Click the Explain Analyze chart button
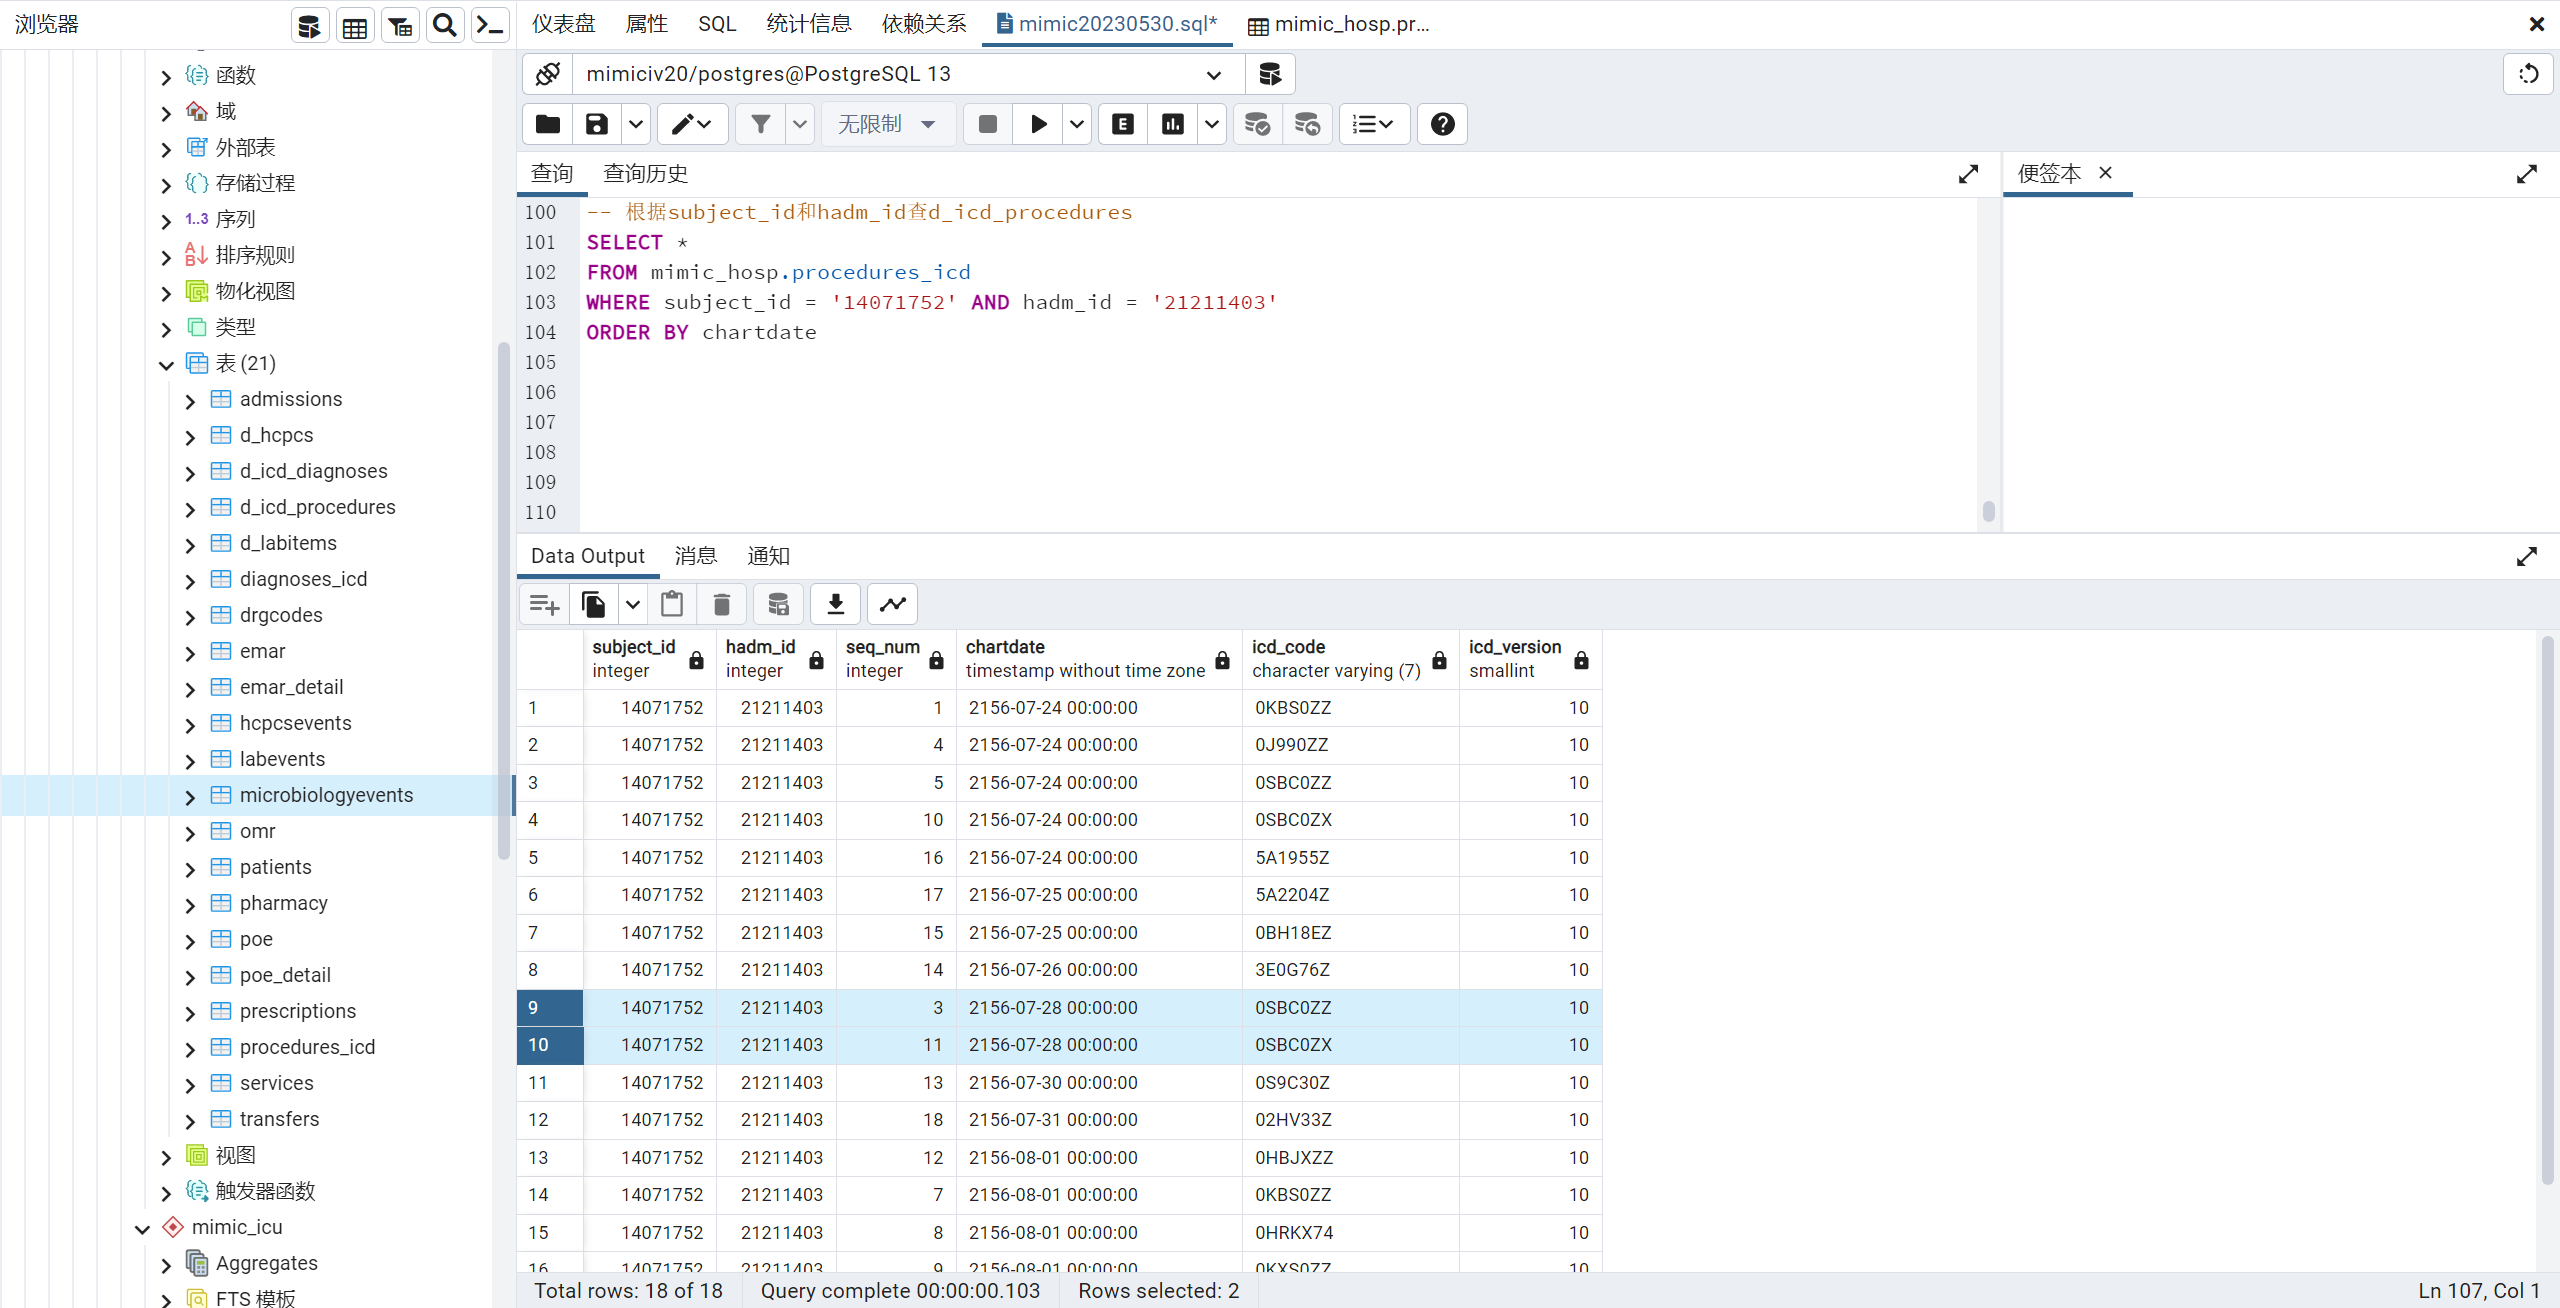The width and height of the screenshot is (2560, 1308). (1173, 124)
